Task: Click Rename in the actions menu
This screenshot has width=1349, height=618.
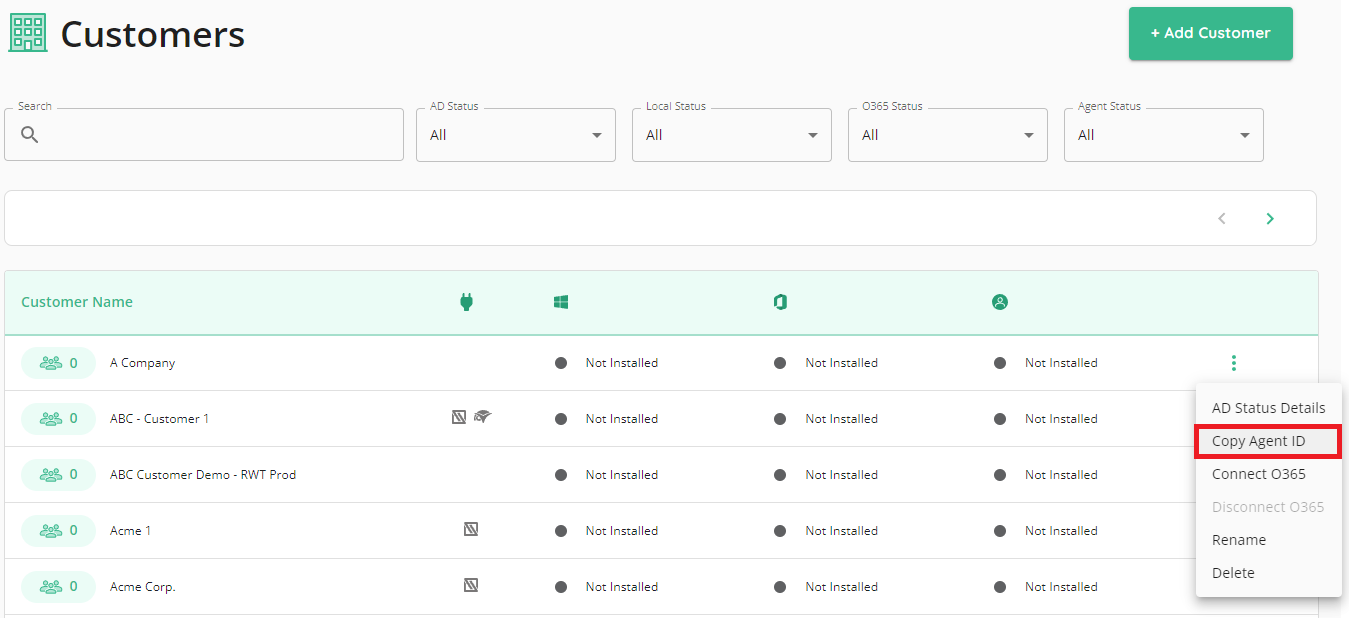Action: [1238, 539]
